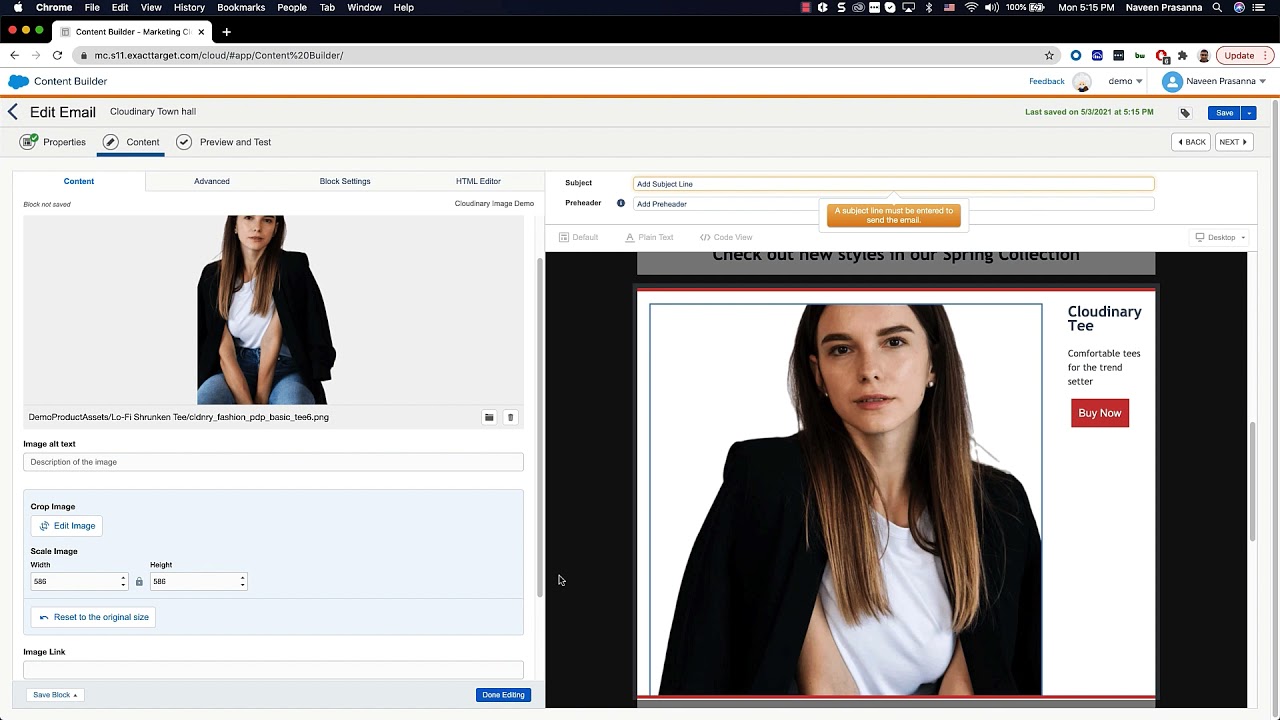Image resolution: width=1280 pixels, height=720 pixels.
Task: Click the volume icon in menu bar
Action: coord(991,7)
